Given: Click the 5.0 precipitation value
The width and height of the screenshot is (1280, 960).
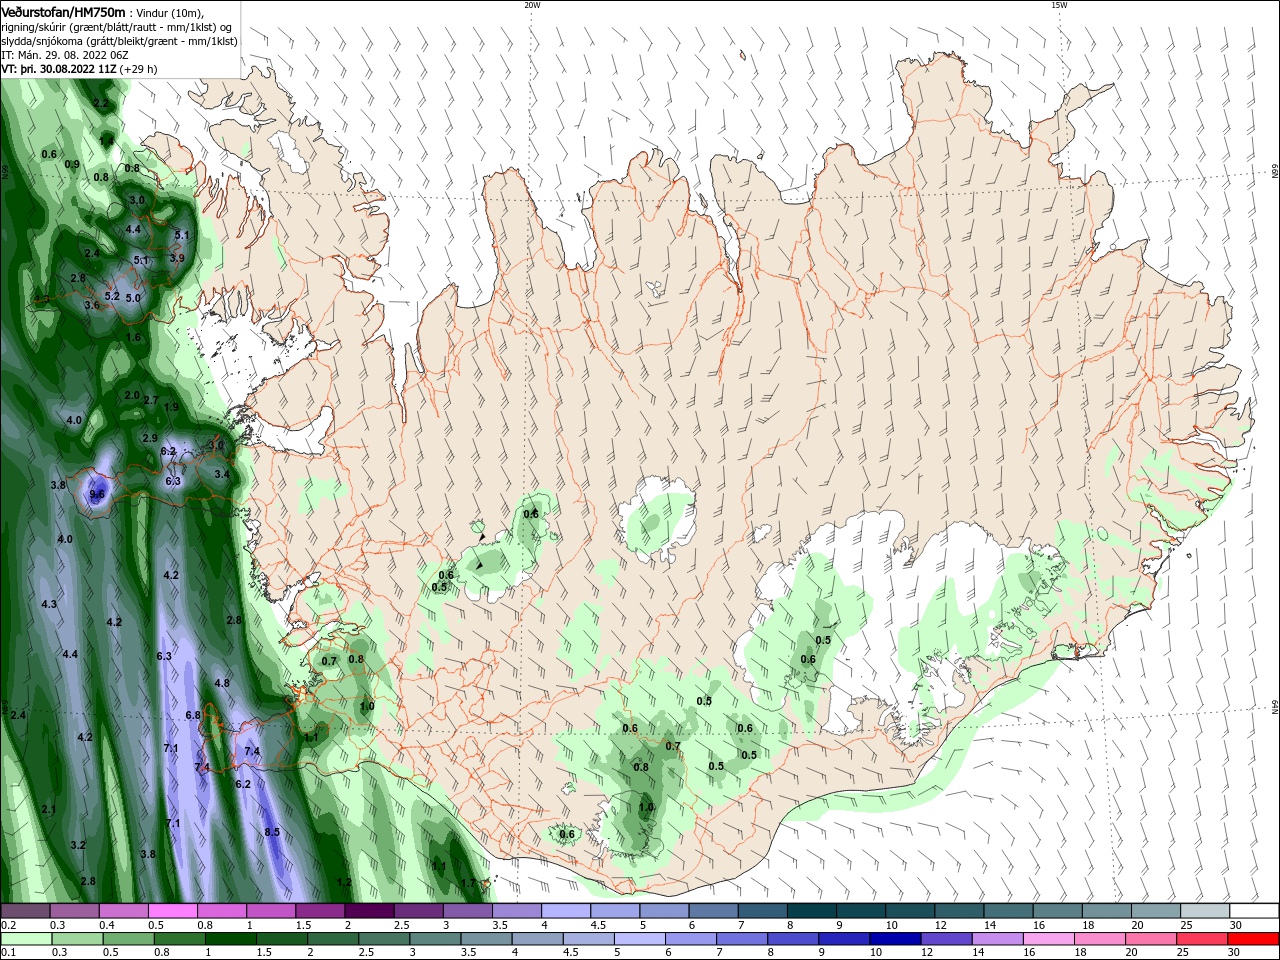Looking at the screenshot, I should point(132,297).
